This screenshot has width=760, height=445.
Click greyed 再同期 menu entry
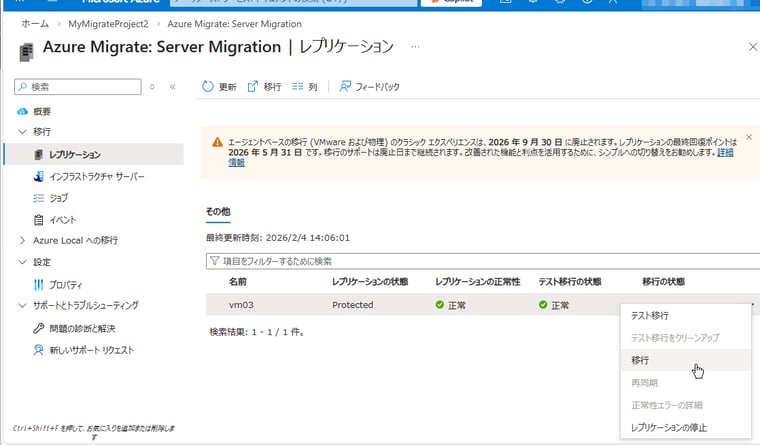pos(685,383)
